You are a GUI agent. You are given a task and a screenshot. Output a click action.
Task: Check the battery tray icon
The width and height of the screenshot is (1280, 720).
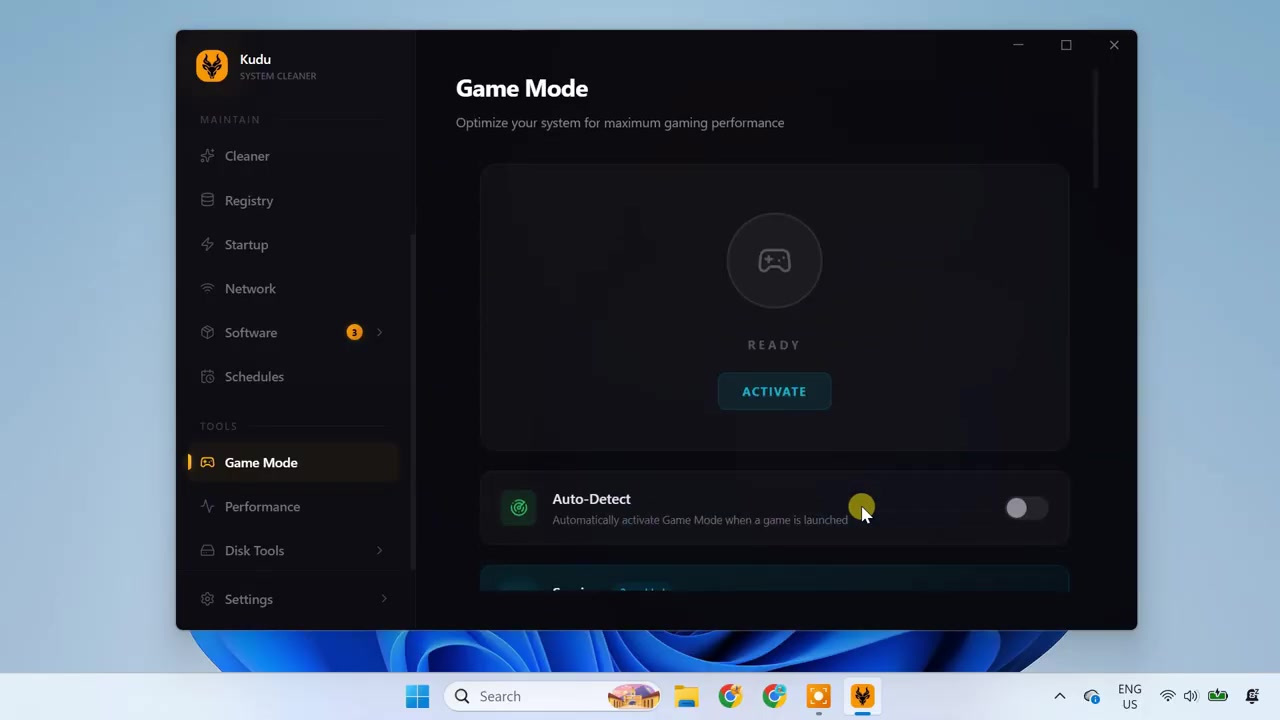point(1217,696)
